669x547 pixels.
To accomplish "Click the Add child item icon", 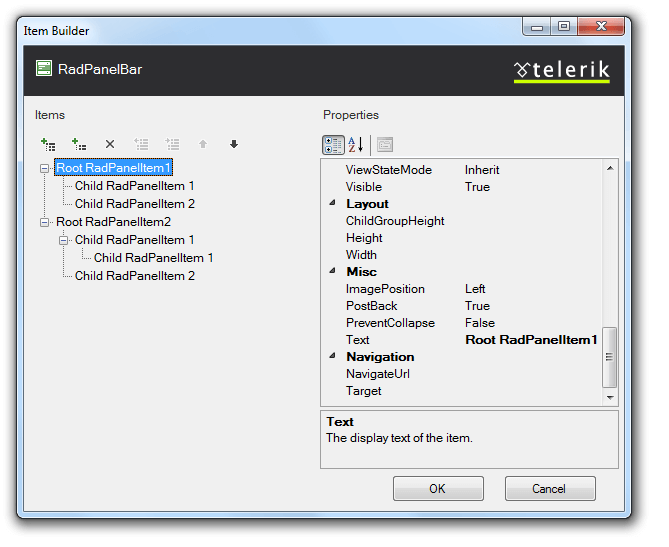I will click(x=79, y=144).
